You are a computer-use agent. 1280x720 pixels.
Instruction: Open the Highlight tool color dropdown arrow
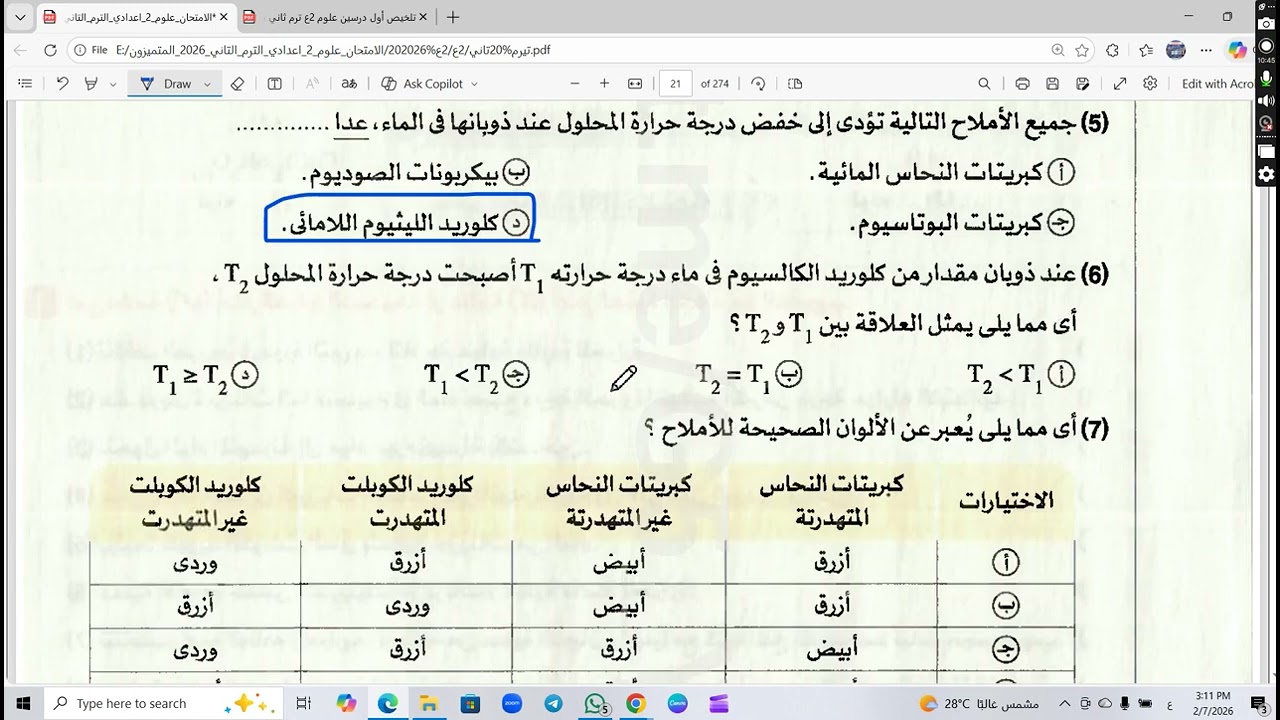pyautogui.click(x=112, y=84)
